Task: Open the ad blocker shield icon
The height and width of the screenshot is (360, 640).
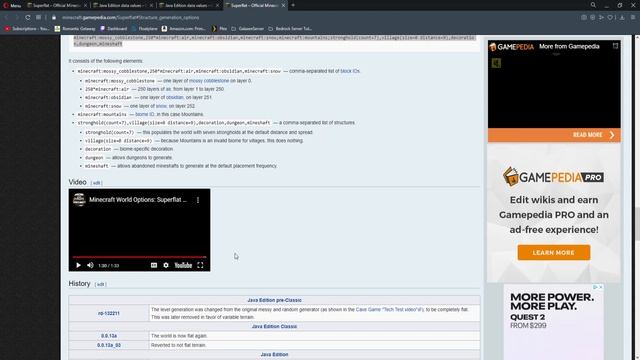Action: pos(593,18)
